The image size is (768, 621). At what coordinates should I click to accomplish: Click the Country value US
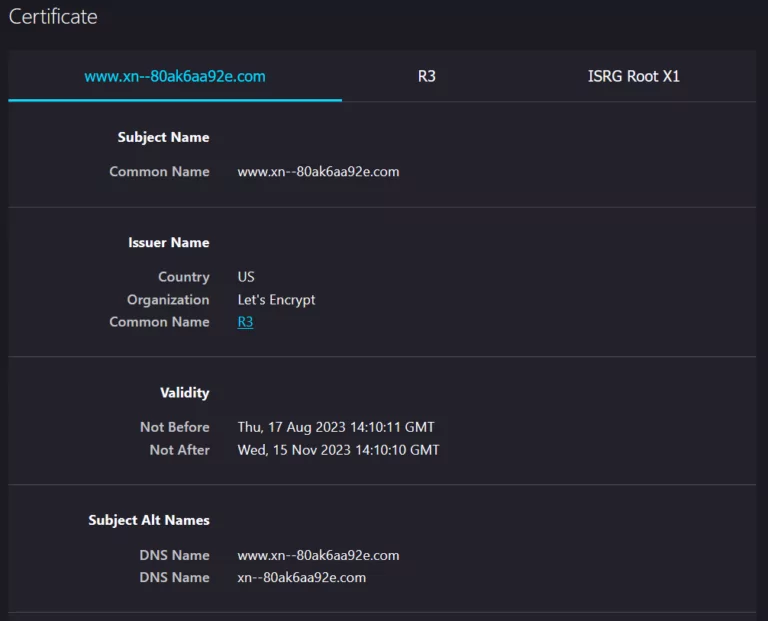click(246, 277)
